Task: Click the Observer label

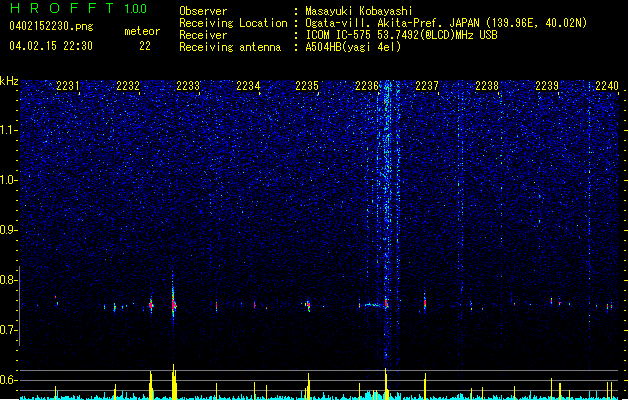Action: [x=203, y=11]
